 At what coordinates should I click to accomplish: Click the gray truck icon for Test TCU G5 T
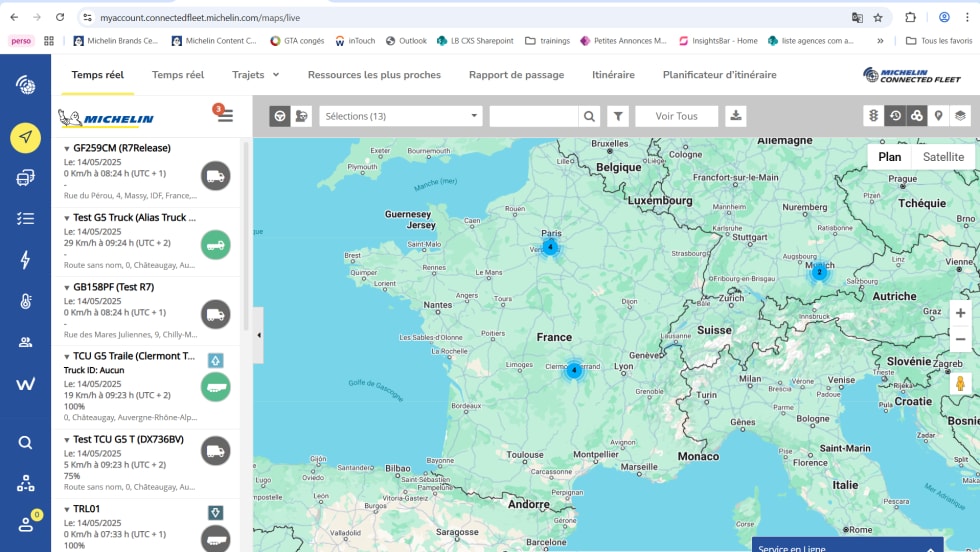point(216,451)
